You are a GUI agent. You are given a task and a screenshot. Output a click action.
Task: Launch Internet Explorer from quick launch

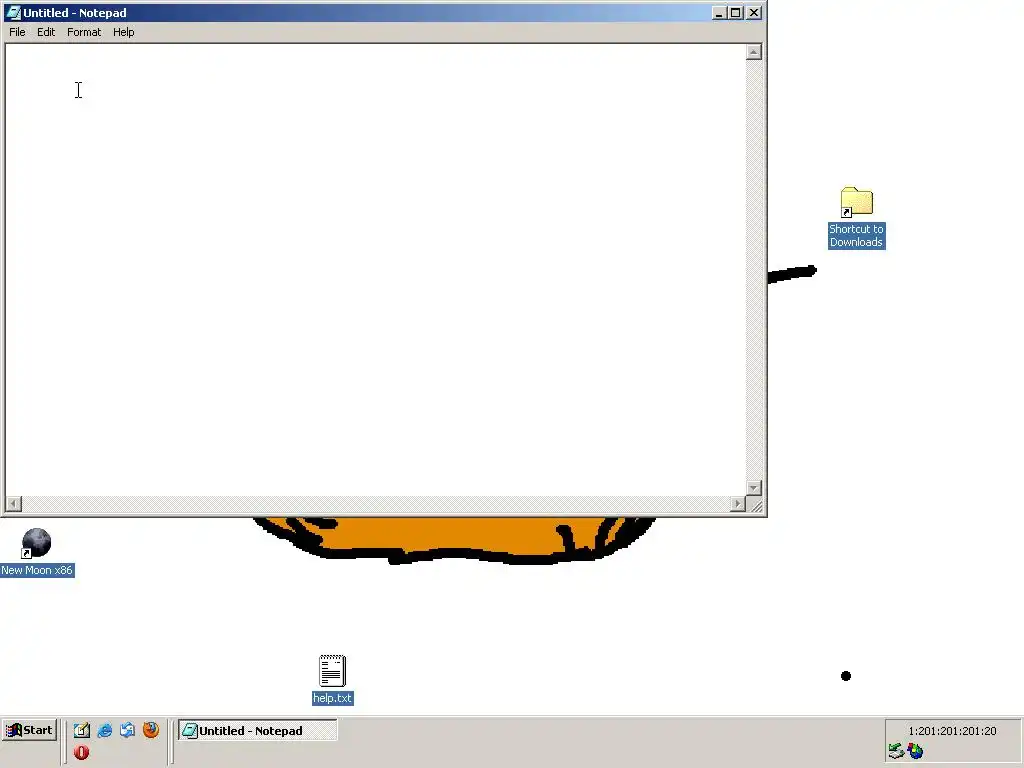pos(104,730)
